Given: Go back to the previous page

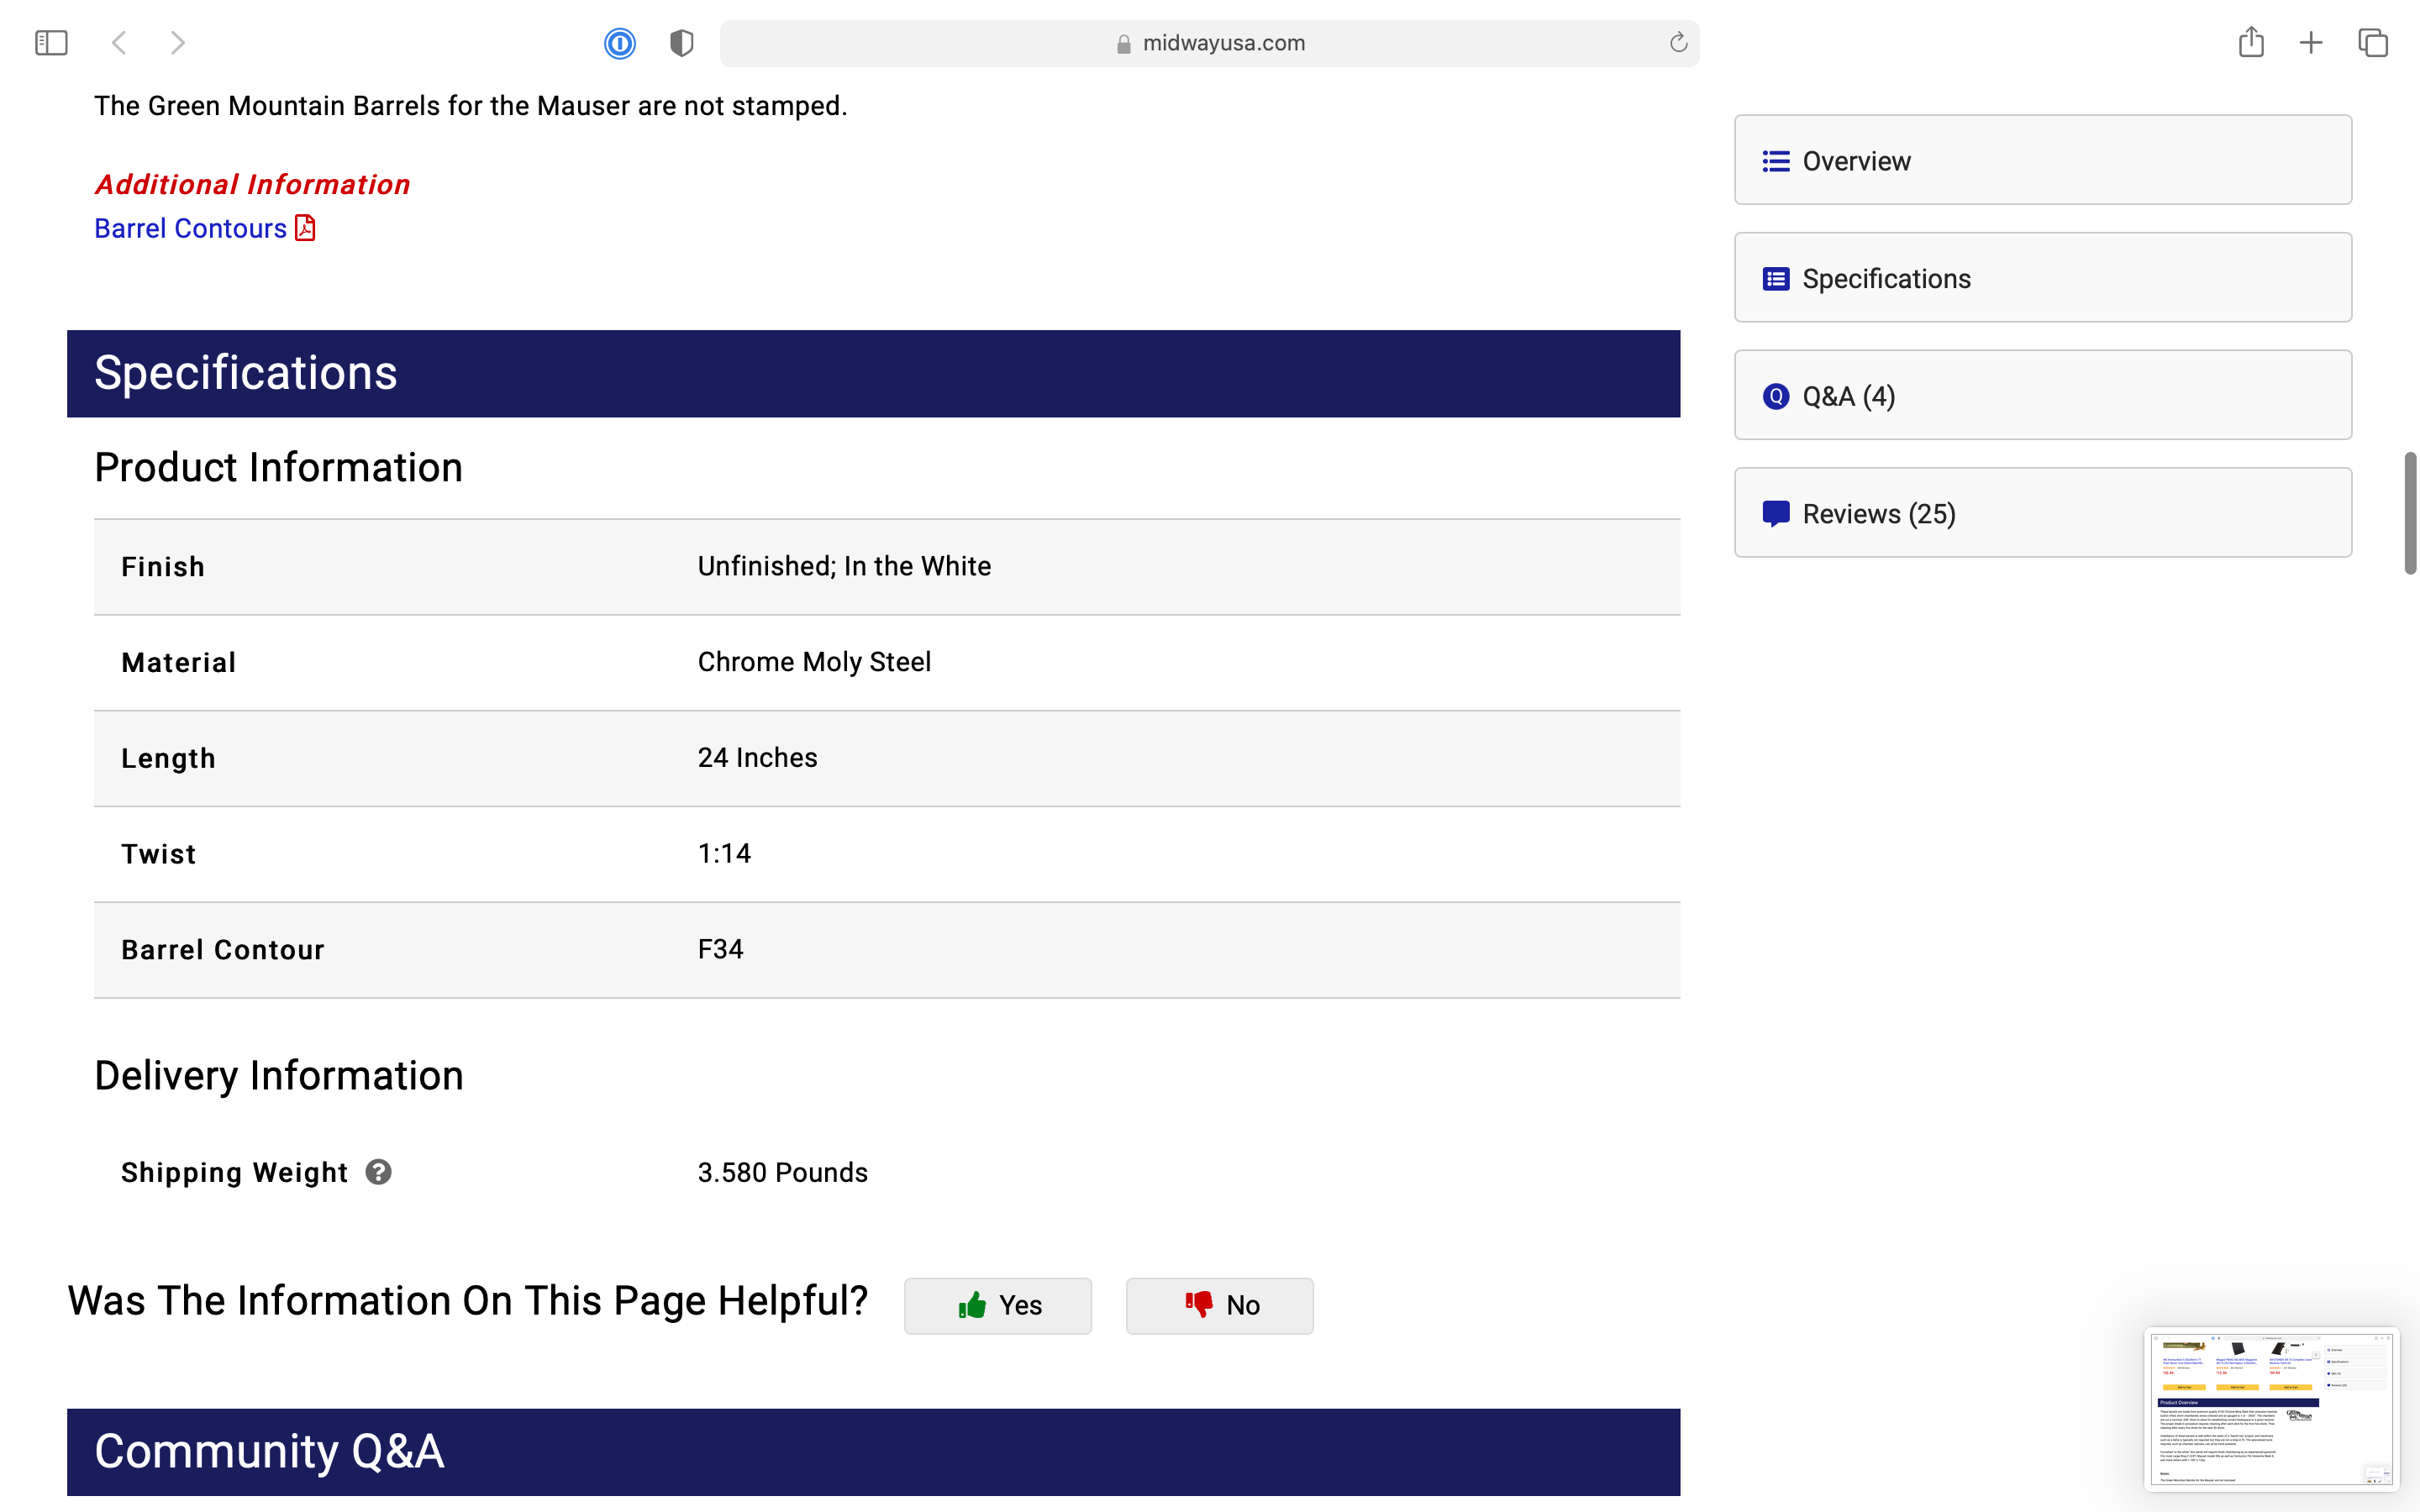Looking at the screenshot, I should tap(119, 43).
